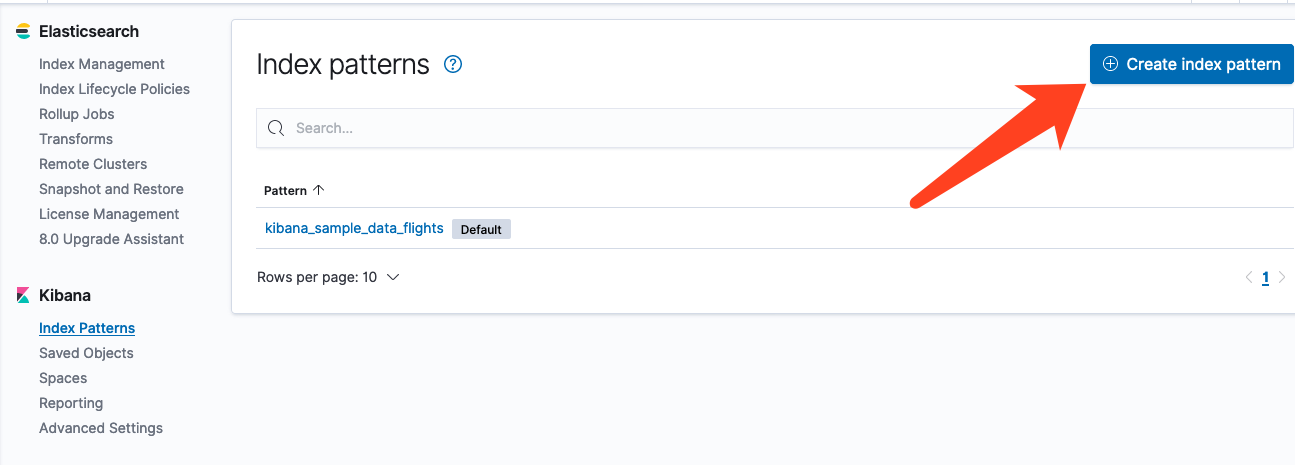Click the Elasticsearch logo icon

(x=23, y=32)
